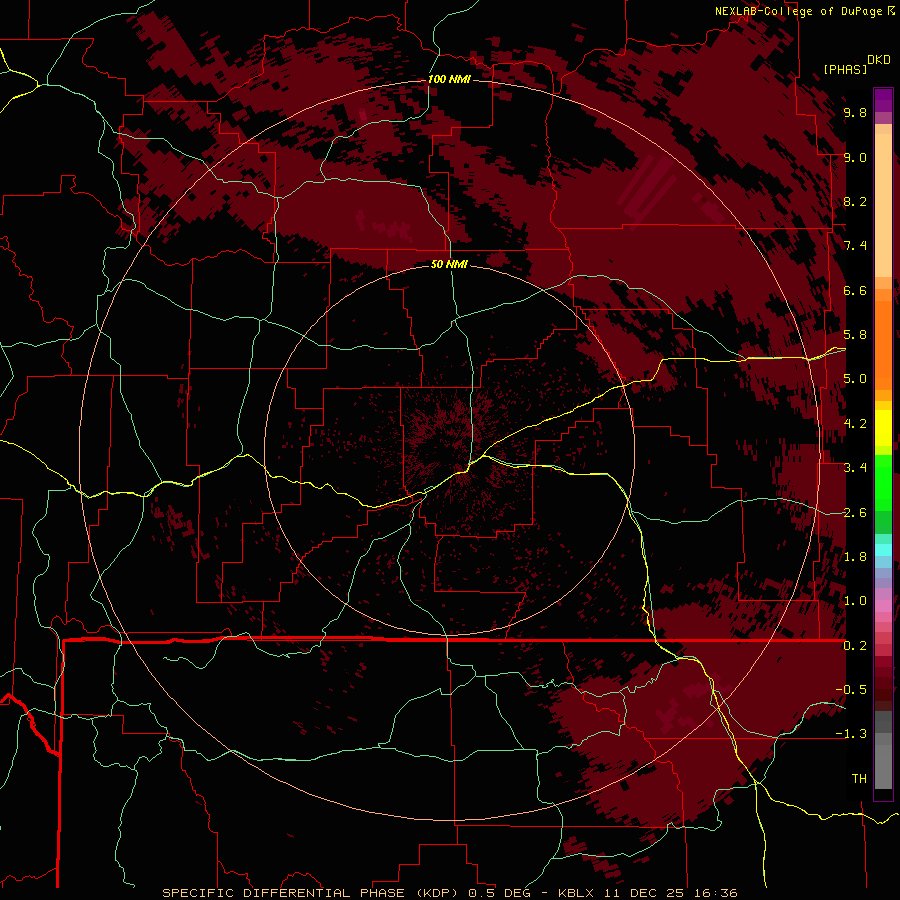The height and width of the screenshot is (900, 900).
Task: Pick the purple band atop the color scale
Action: pyautogui.click(x=883, y=100)
